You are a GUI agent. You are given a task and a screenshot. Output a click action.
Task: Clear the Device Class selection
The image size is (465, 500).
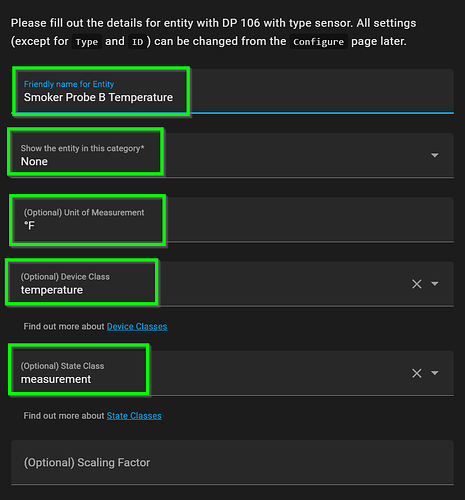click(x=417, y=284)
